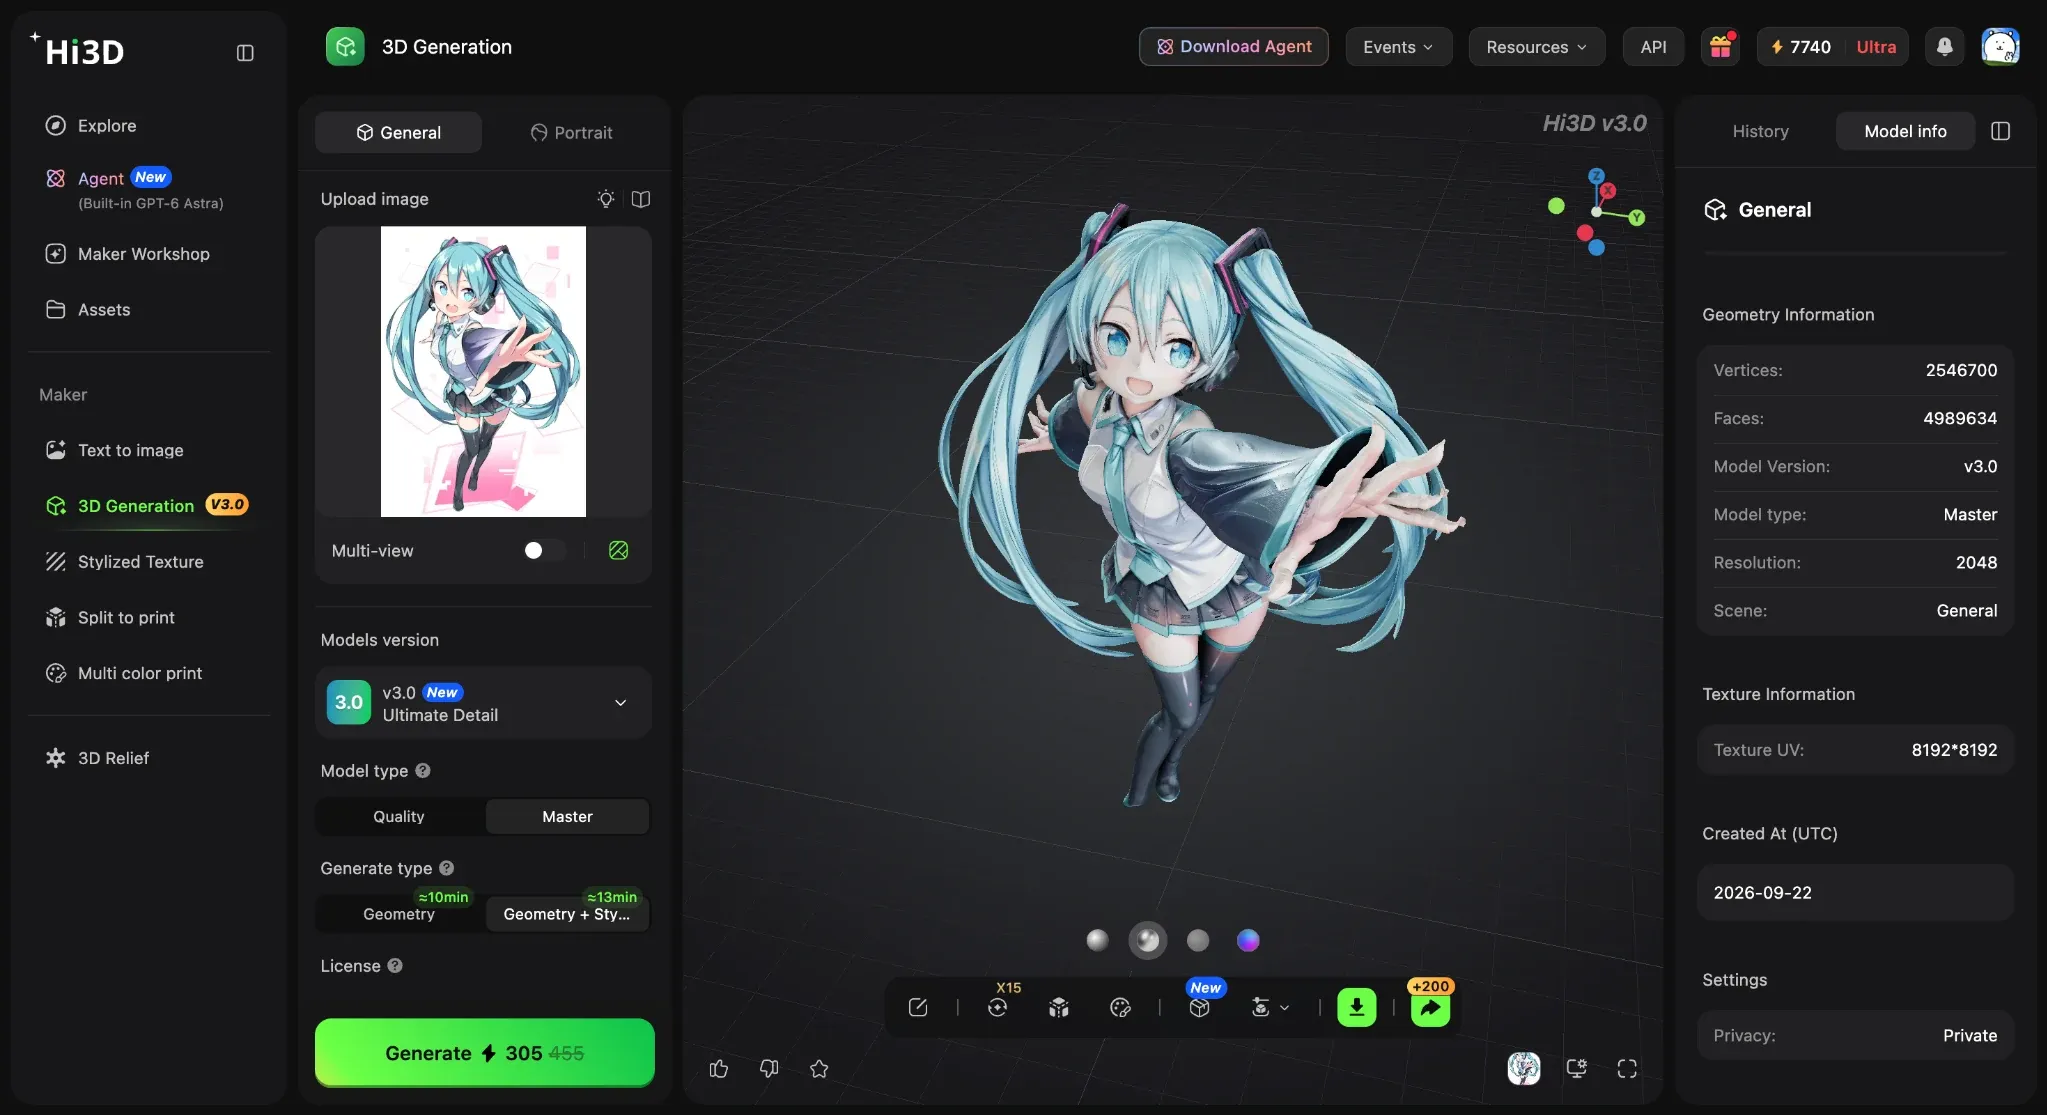Select Master model type
The image size is (2047, 1115).
(x=567, y=817)
